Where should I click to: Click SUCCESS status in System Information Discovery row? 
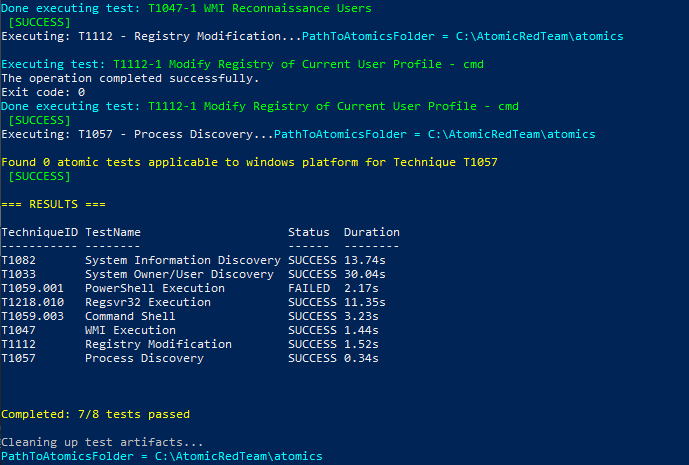[x=312, y=260]
